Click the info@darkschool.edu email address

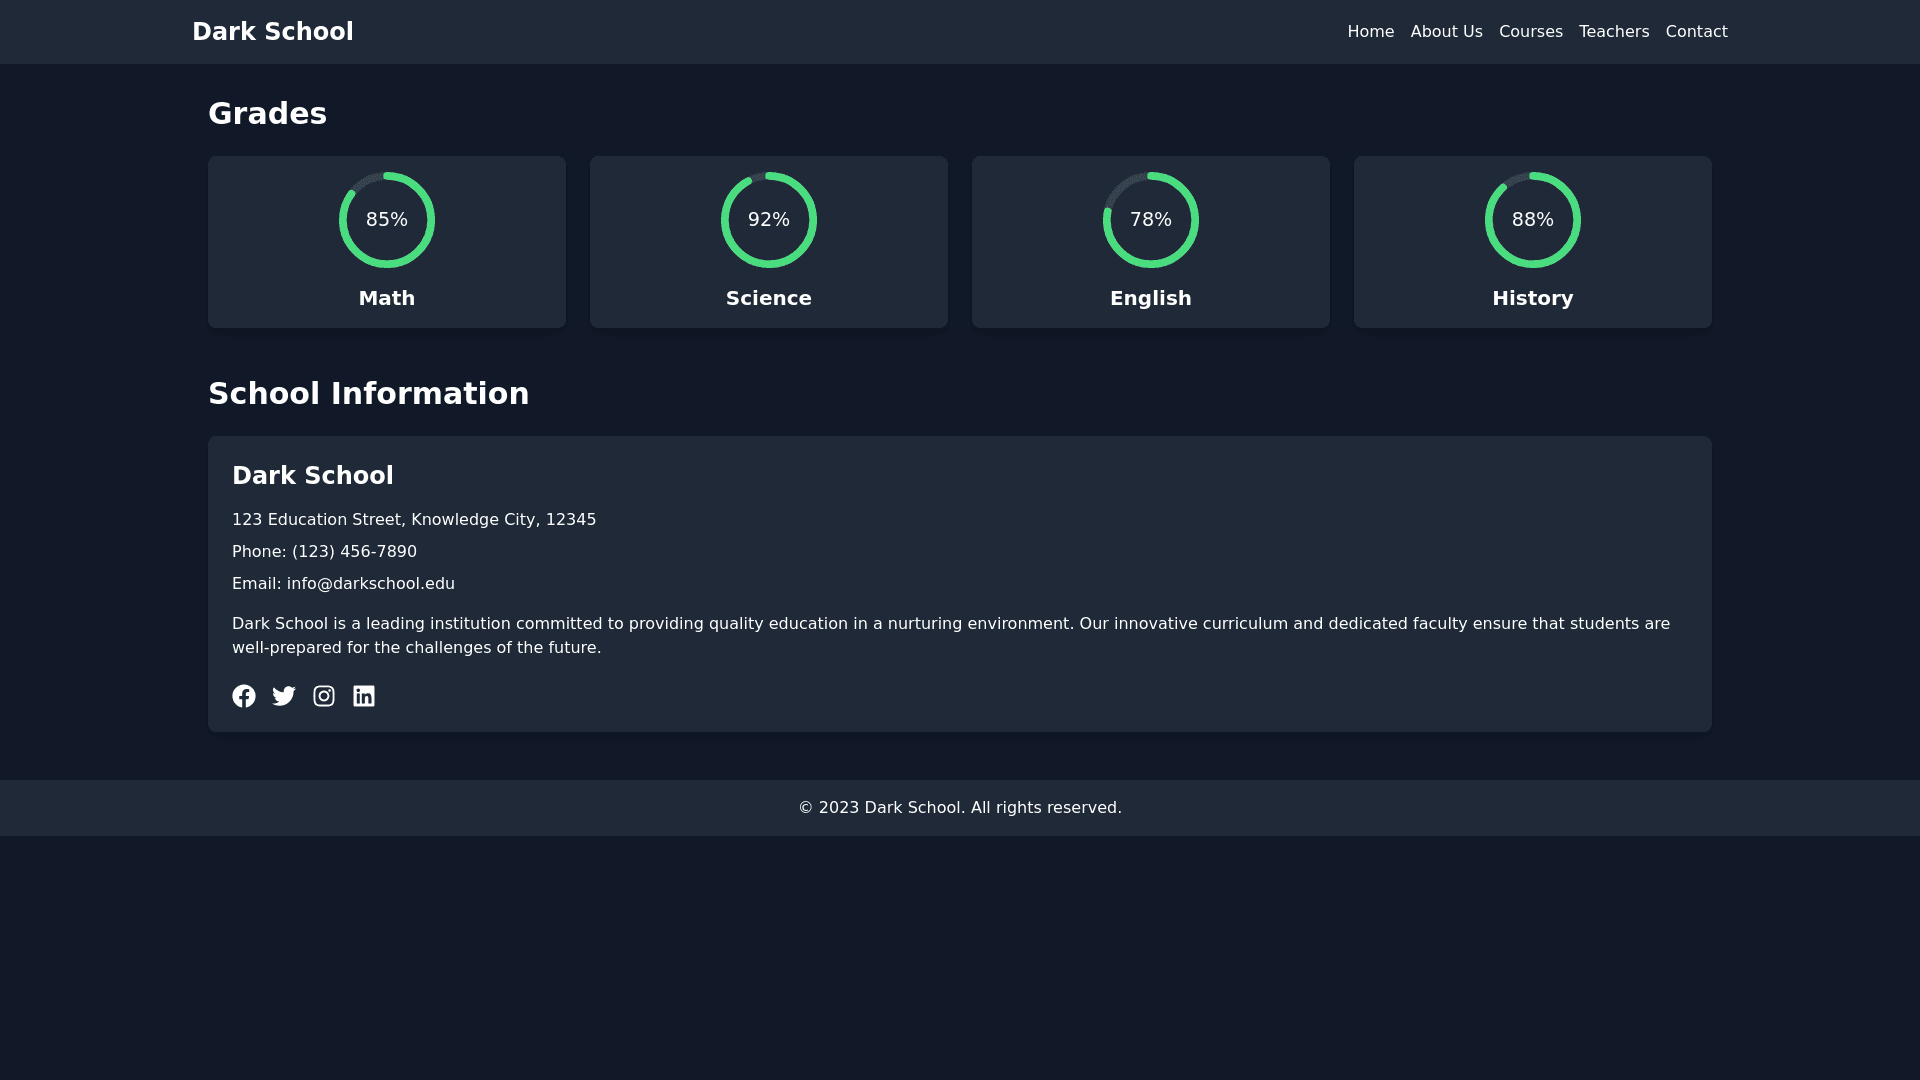[x=370, y=584]
